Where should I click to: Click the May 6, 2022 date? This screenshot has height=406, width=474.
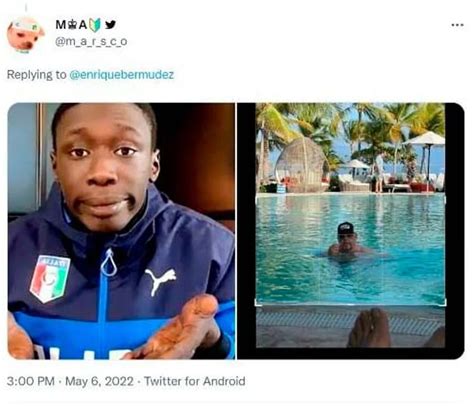point(99,381)
